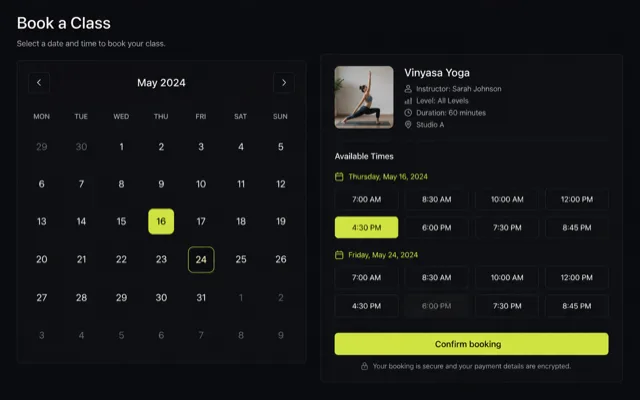Image resolution: width=640 pixels, height=400 pixels.
Task: Select May 16 on the calendar
Action: [161, 221]
